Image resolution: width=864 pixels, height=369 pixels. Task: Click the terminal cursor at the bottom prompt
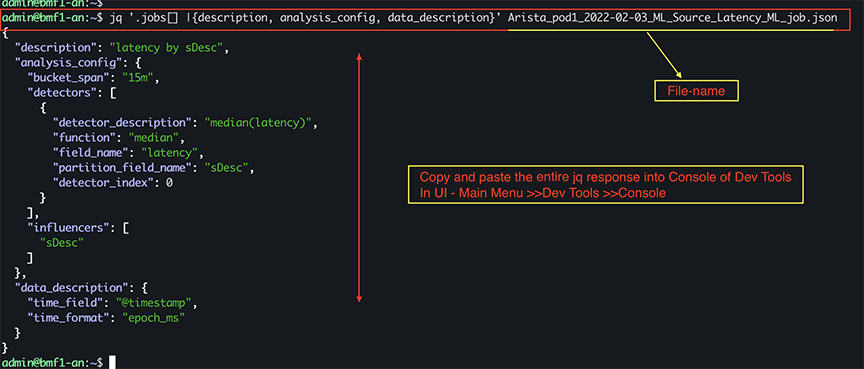click(x=112, y=362)
